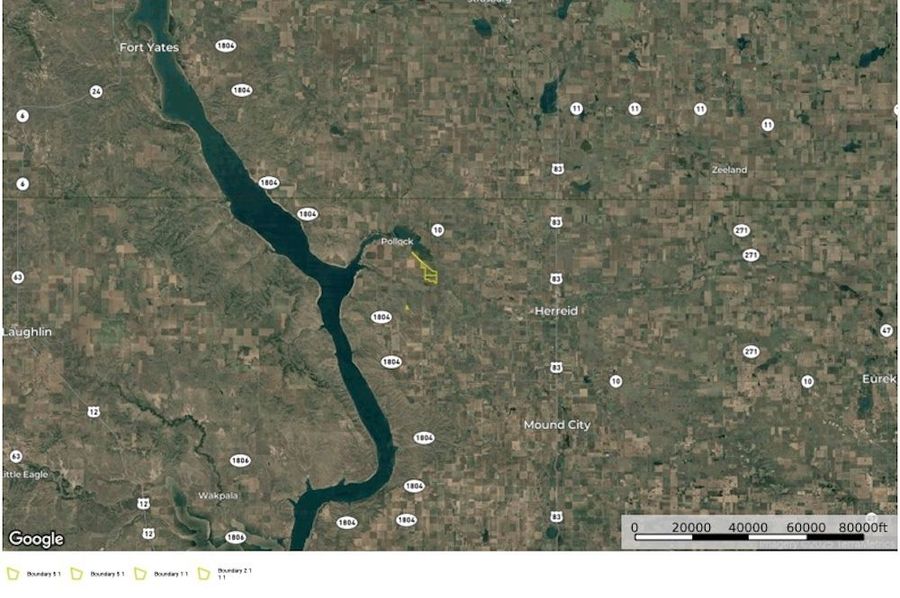Select the yellow boundary outline near Pollock
The width and height of the screenshot is (900, 598).
point(426,269)
